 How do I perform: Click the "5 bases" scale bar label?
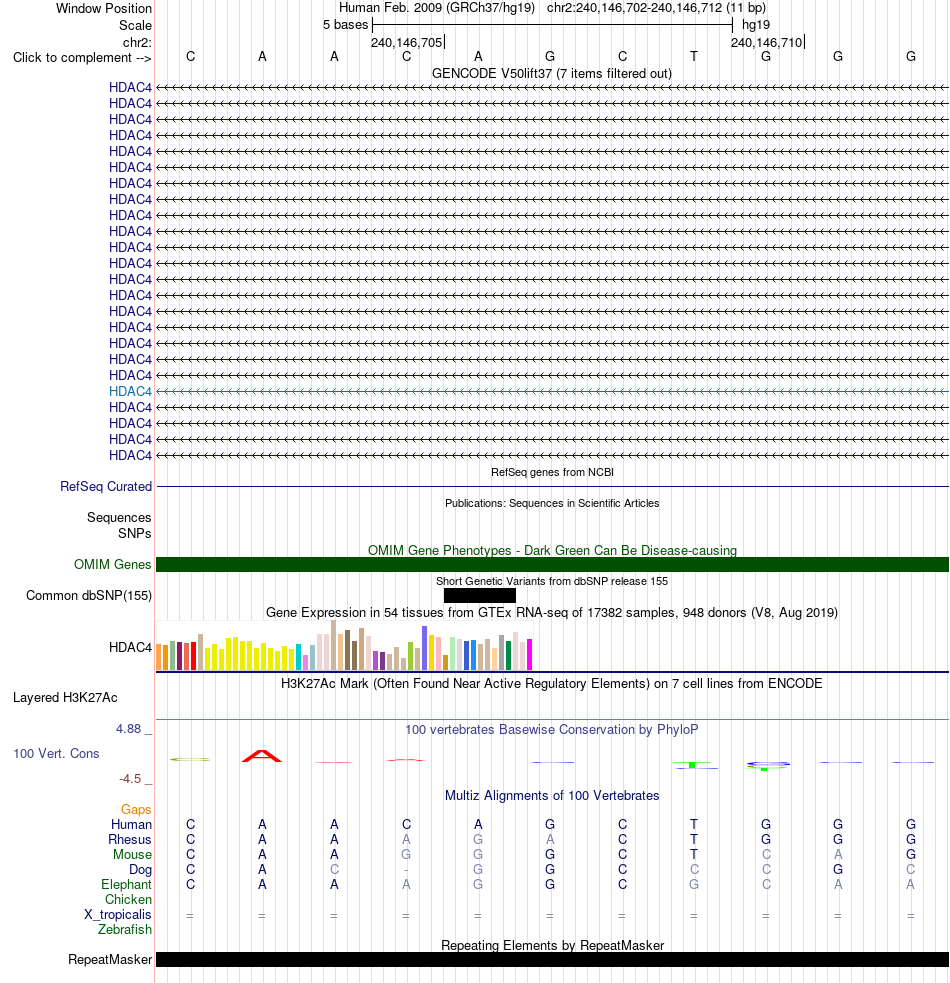[x=346, y=25]
